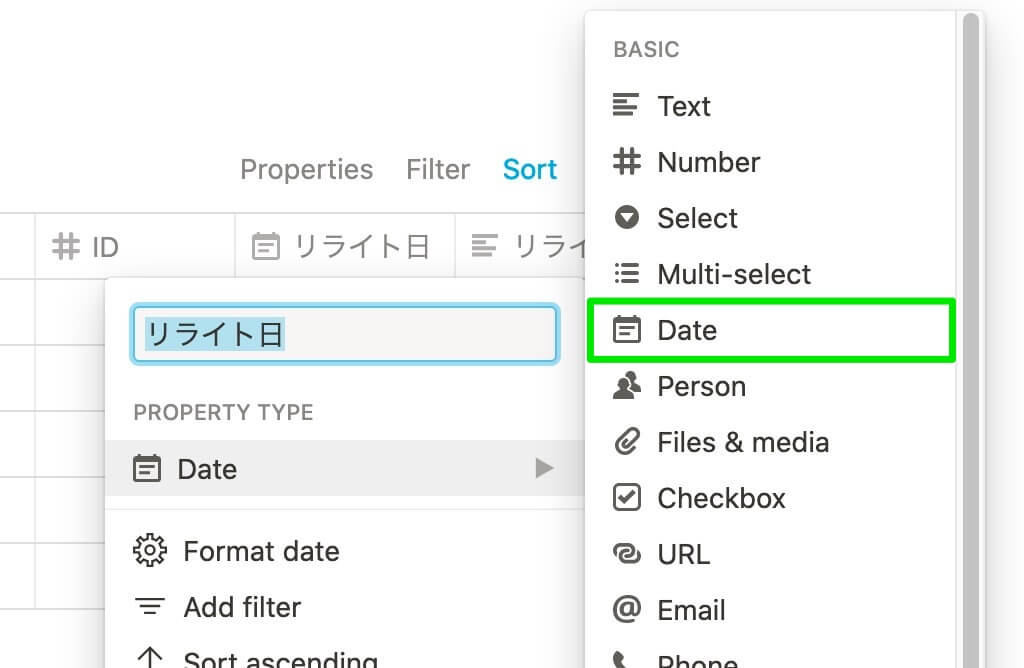Click the Format date gear icon
Viewport: 1024px width, 668px height.
point(150,550)
